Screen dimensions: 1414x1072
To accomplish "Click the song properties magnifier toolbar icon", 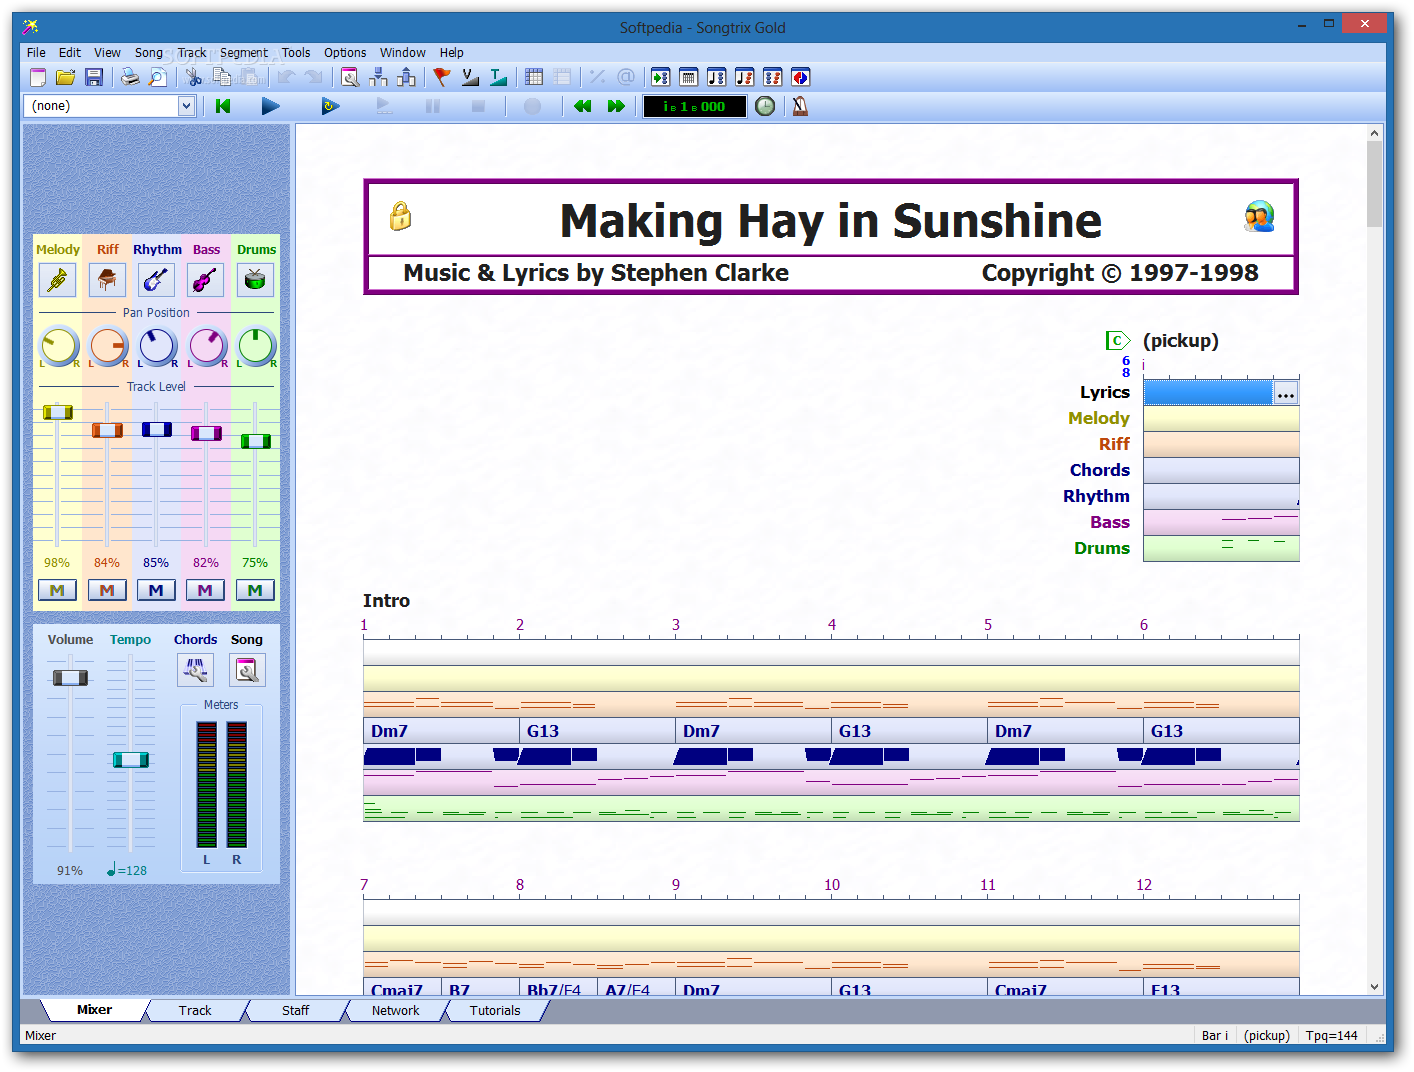I will coord(350,77).
